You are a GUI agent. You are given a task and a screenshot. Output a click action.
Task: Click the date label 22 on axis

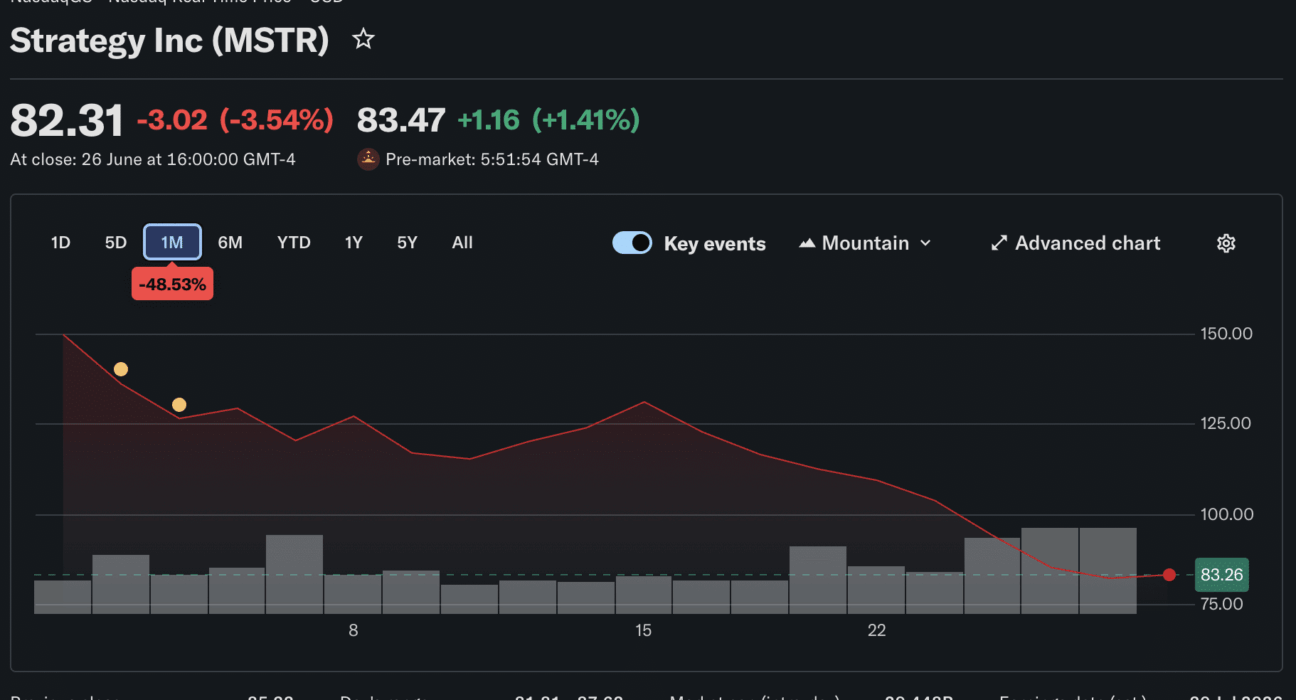[x=877, y=630]
